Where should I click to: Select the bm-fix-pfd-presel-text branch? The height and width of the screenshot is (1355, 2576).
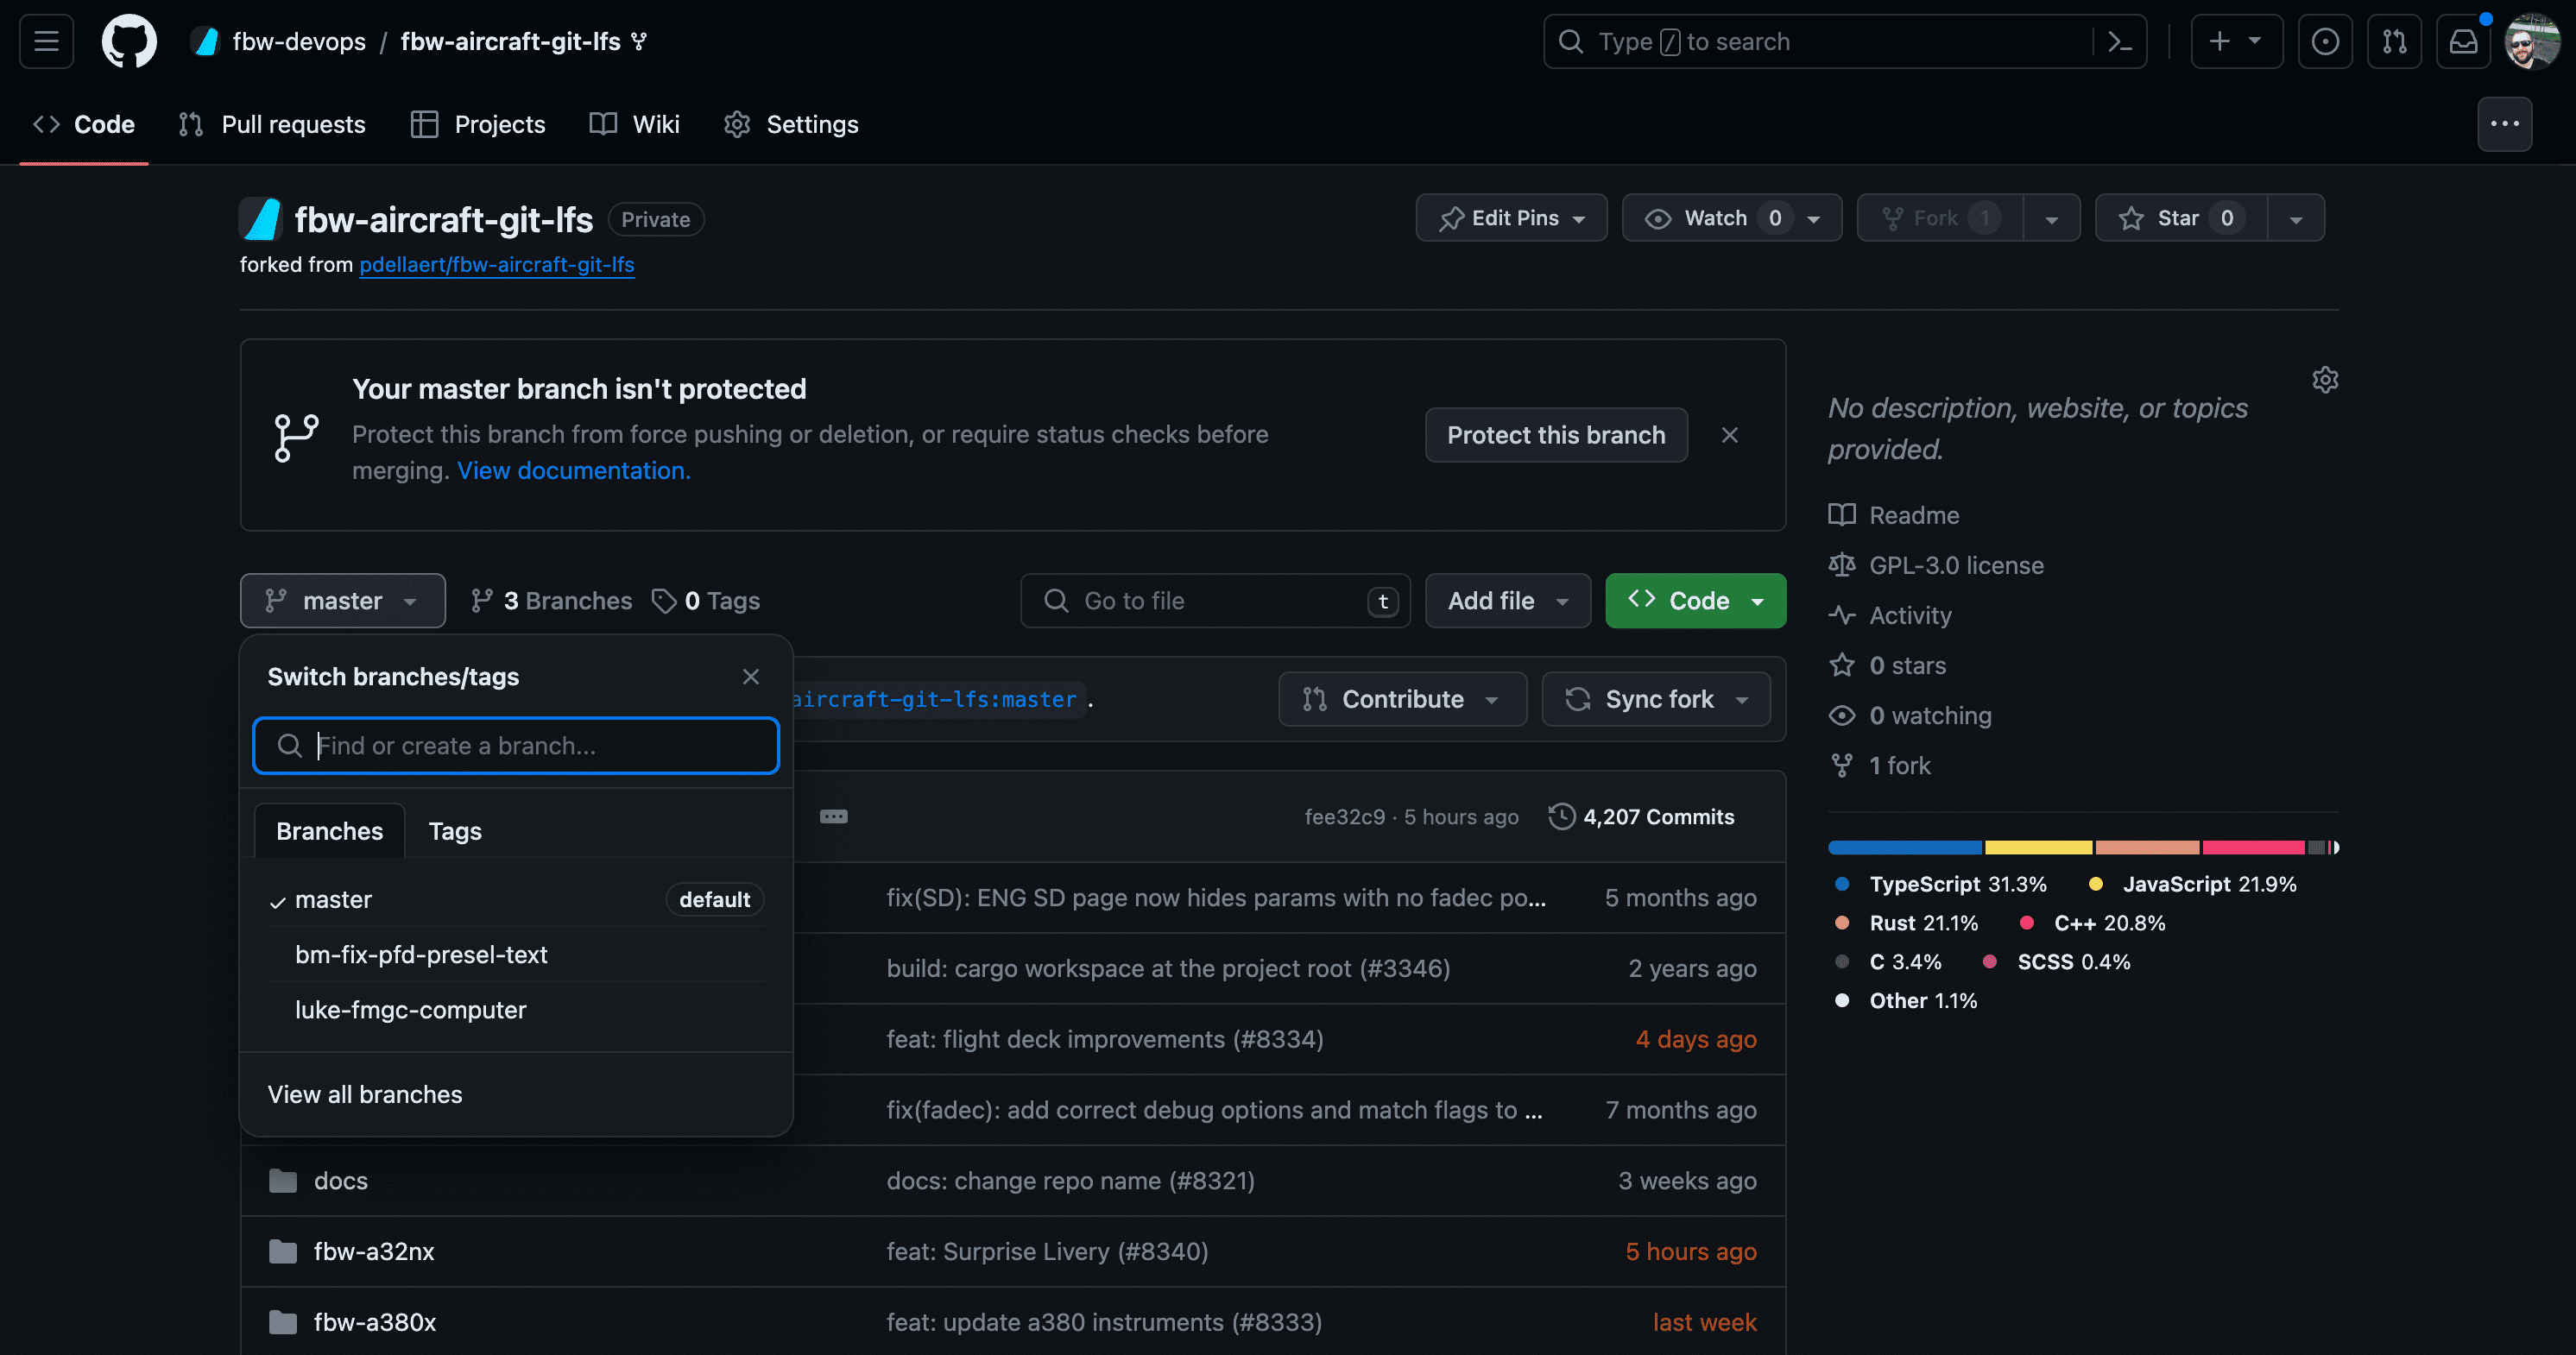click(x=421, y=954)
